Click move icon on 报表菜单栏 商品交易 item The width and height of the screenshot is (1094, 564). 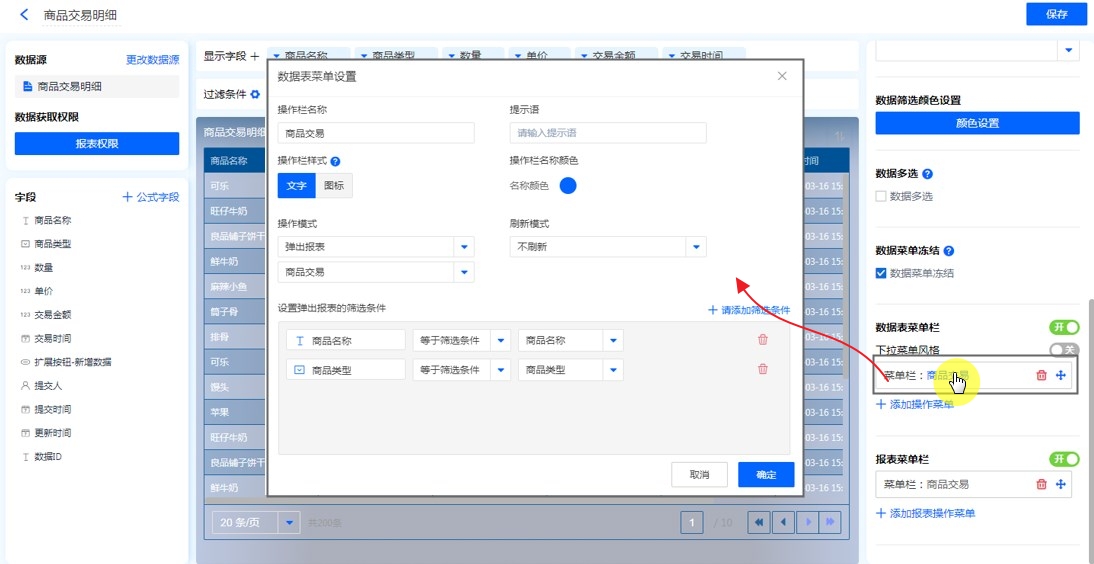click(1060, 485)
